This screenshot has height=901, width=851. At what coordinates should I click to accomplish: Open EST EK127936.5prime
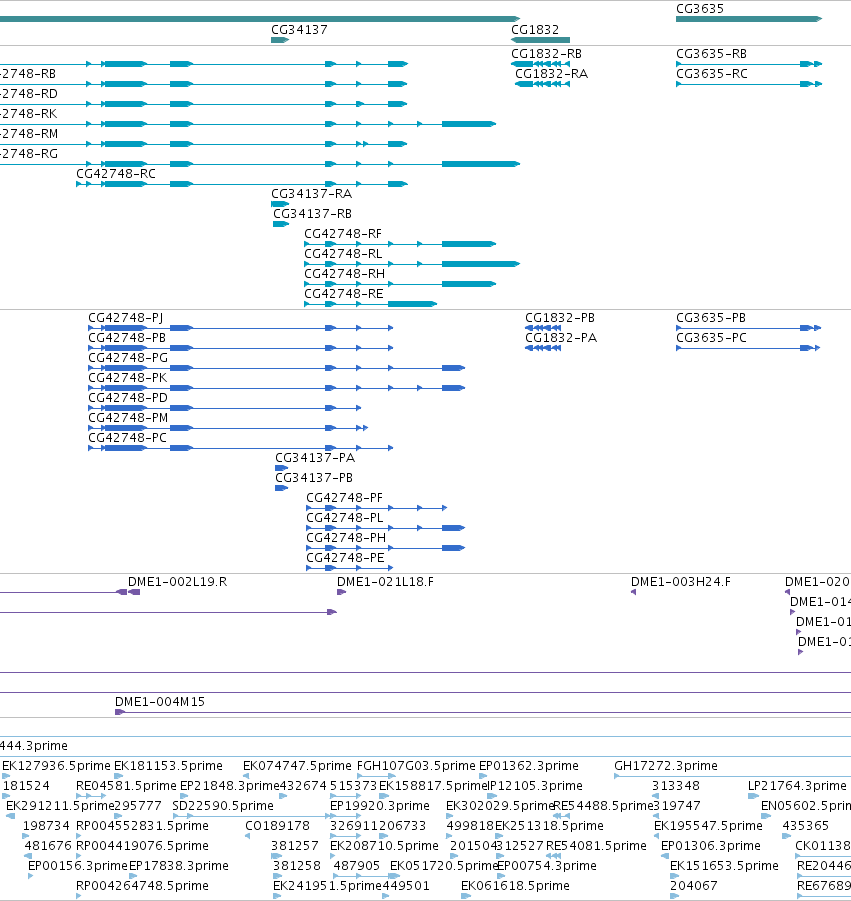point(56,766)
